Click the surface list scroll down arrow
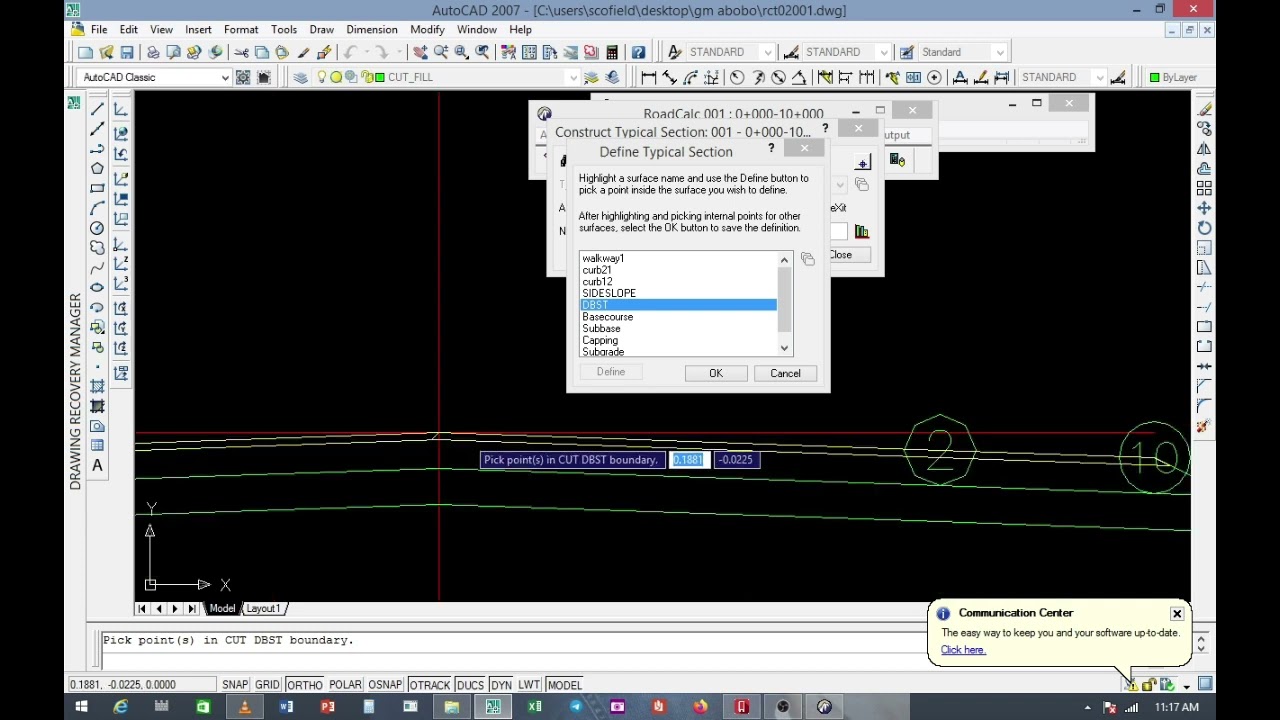This screenshot has height=720, width=1280. 784,348
